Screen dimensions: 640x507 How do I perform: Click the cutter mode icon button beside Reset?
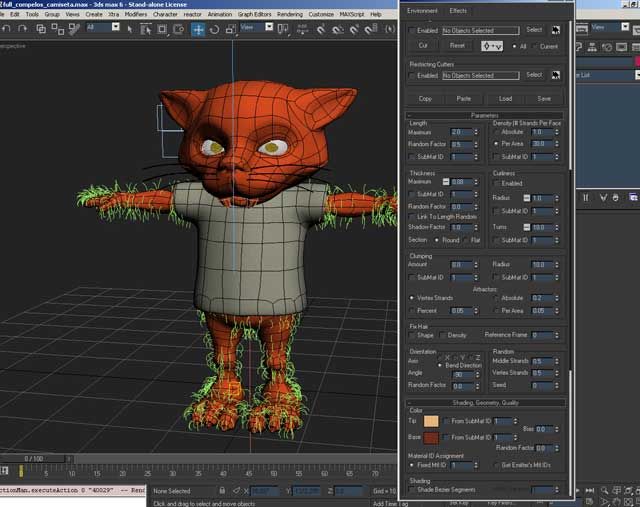[x=492, y=46]
